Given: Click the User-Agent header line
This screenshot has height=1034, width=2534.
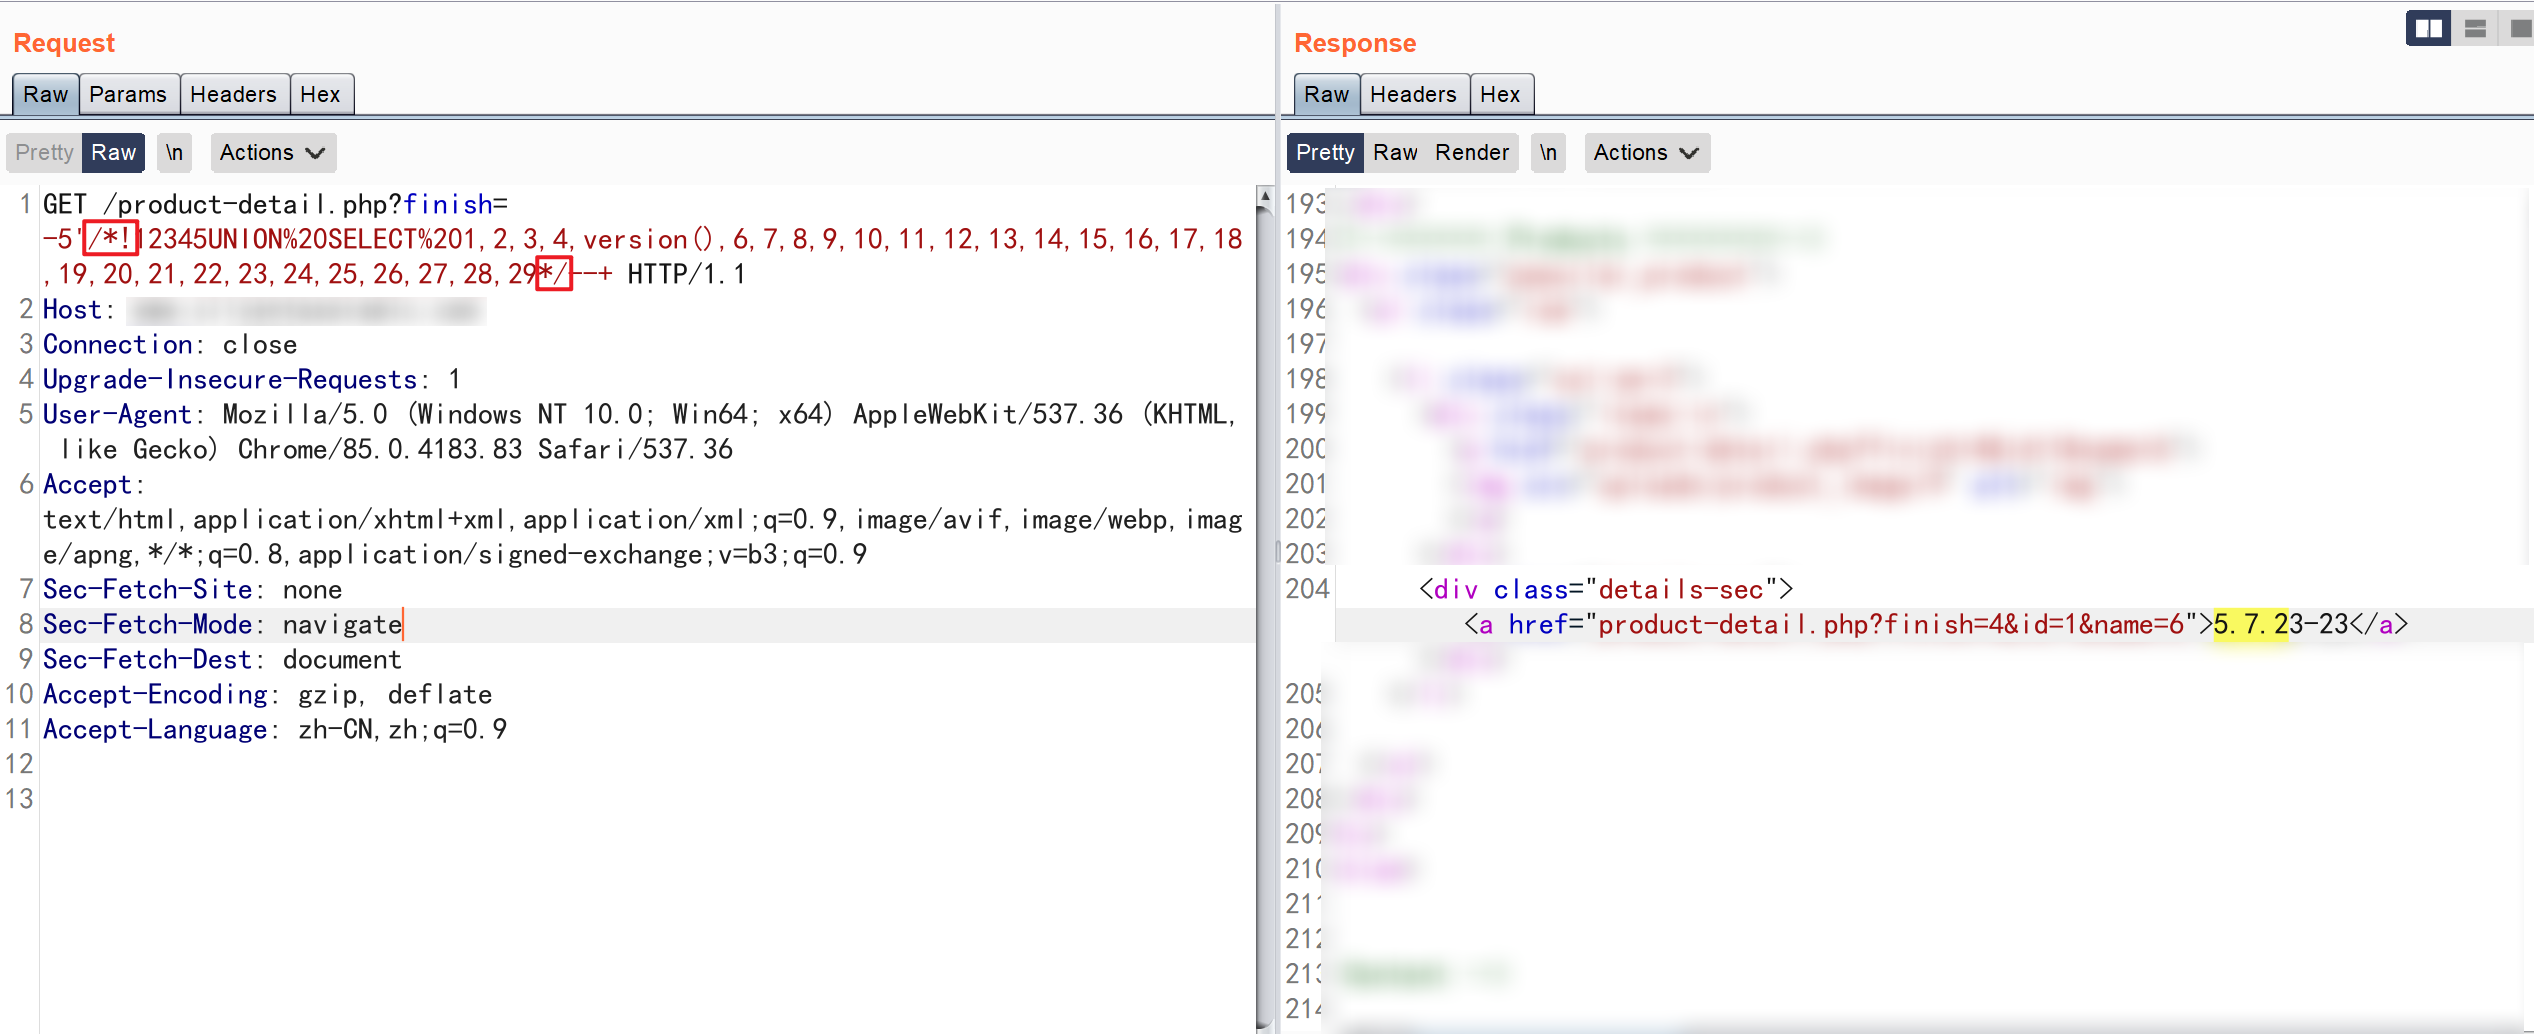Looking at the screenshot, I should pos(640,432).
